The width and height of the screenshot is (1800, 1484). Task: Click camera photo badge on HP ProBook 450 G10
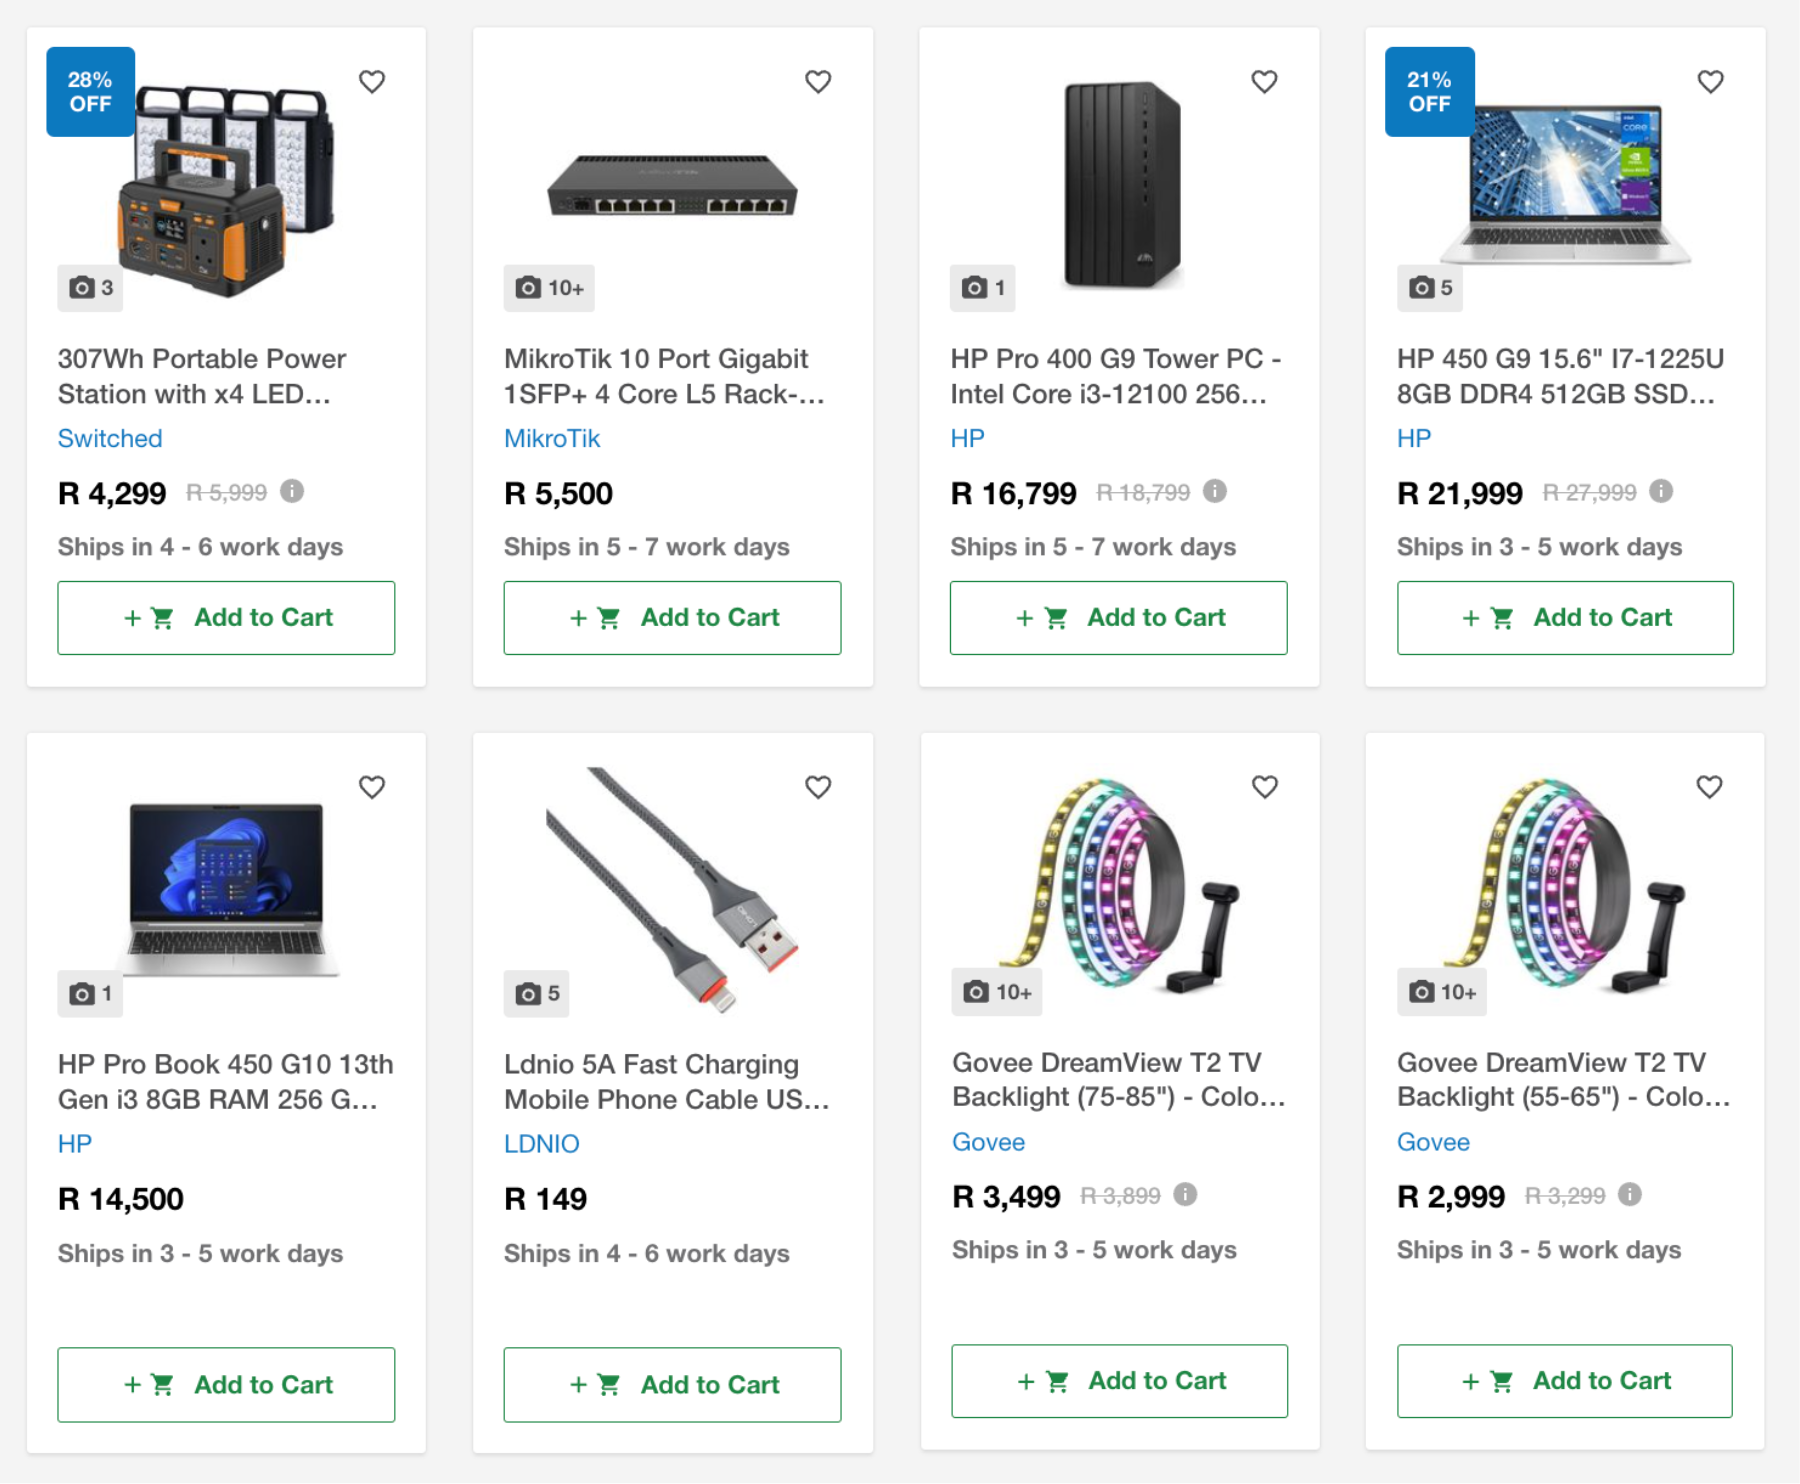[90, 994]
